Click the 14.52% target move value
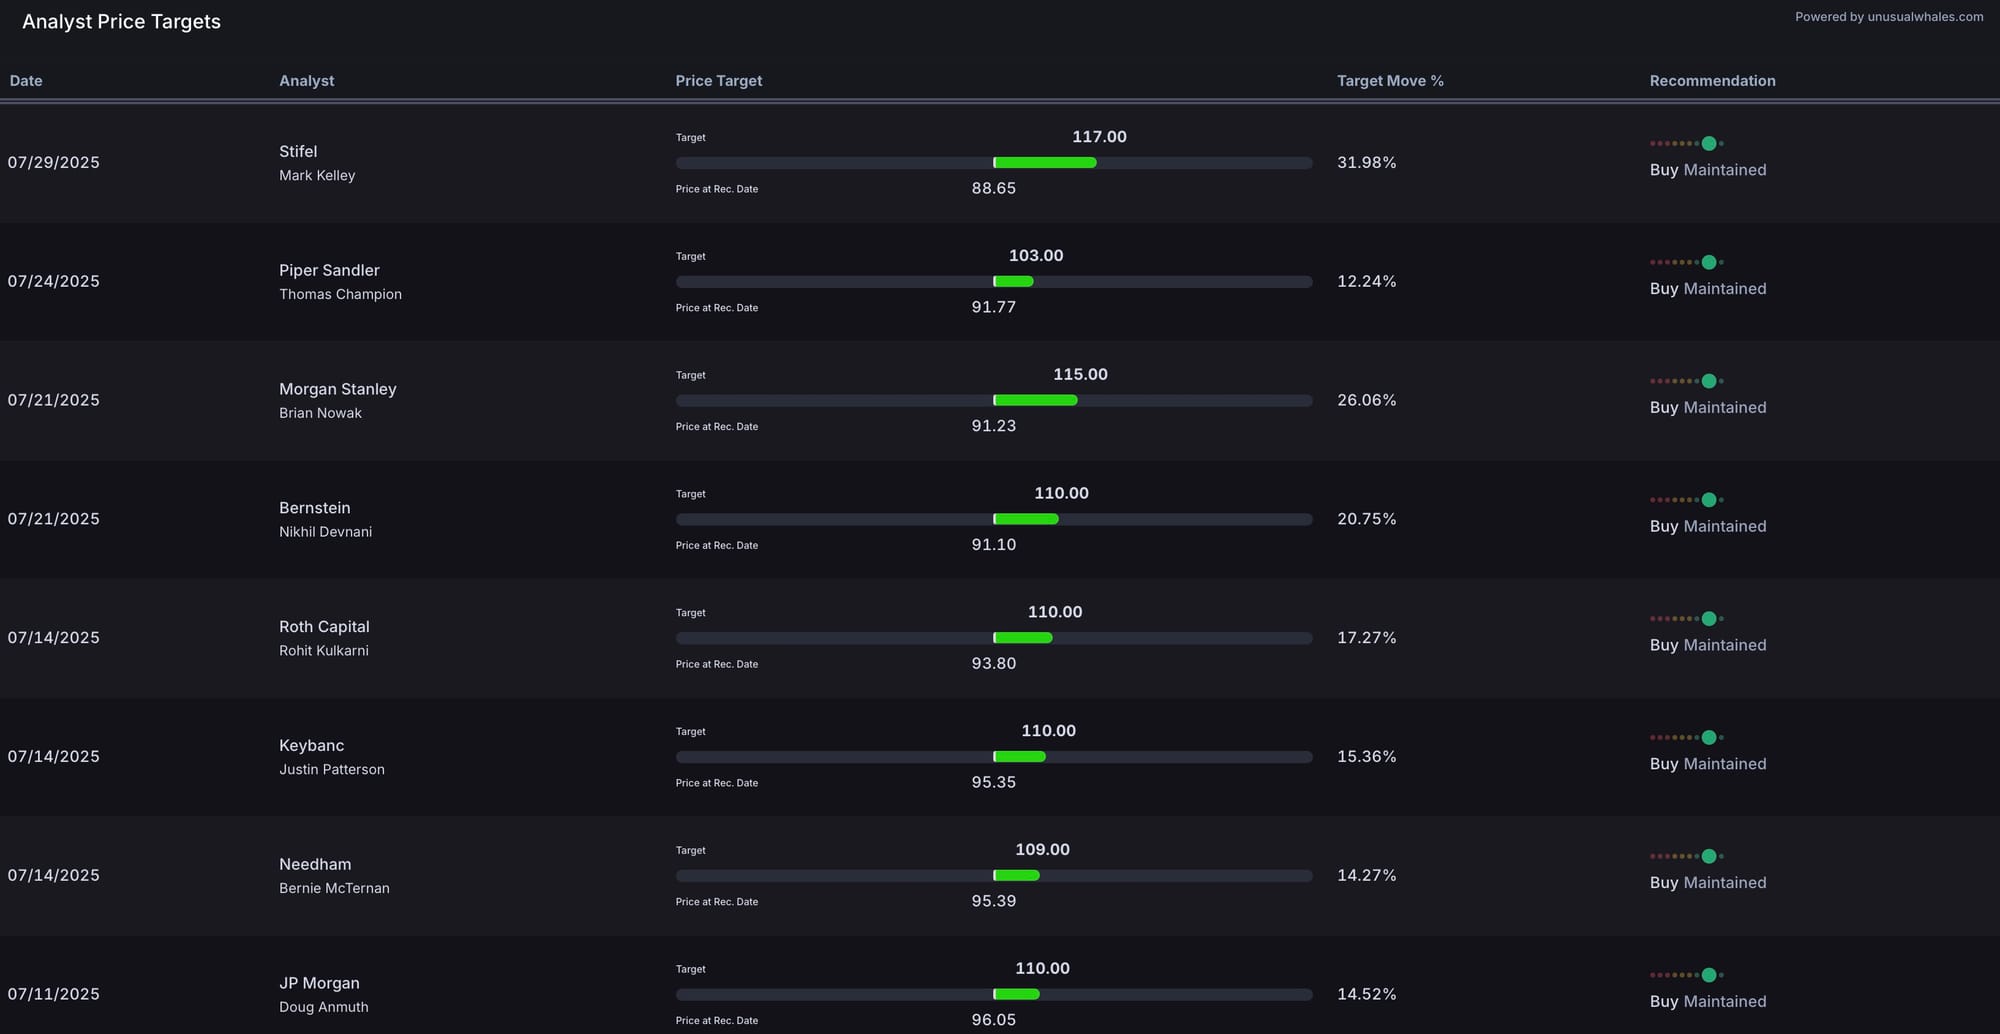This screenshot has width=2000, height=1034. click(1367, 994)
